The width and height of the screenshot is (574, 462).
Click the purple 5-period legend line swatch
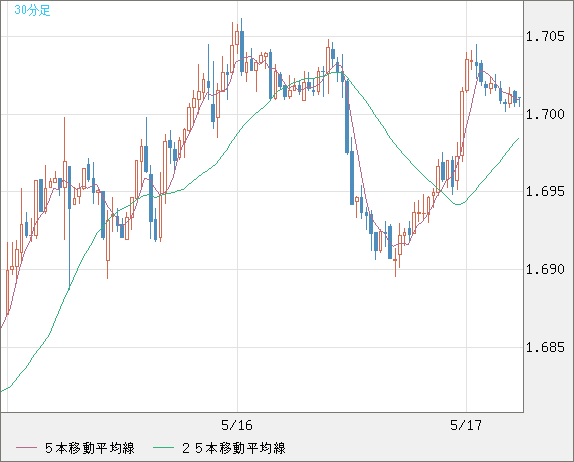26,448
